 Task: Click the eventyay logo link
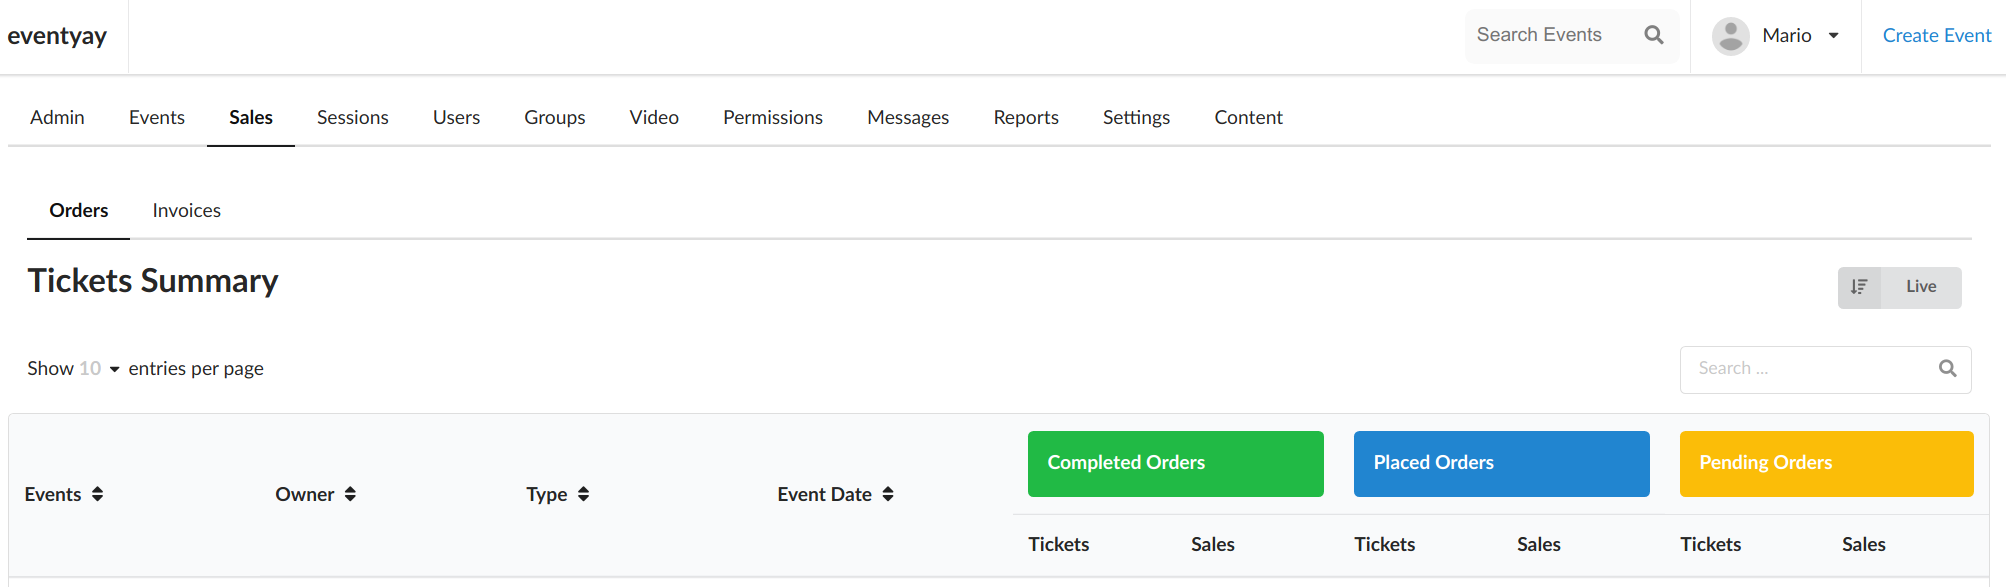click(57, 36)
